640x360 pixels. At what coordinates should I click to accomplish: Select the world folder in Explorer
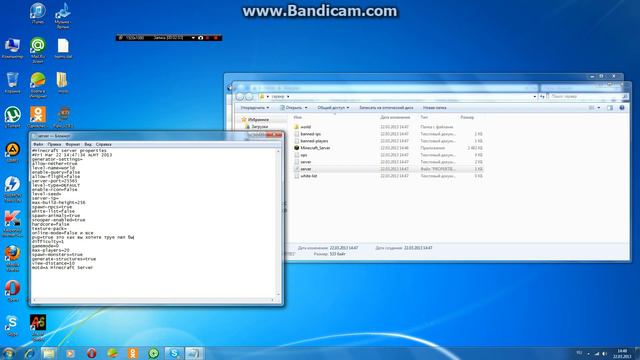[305, 127]
